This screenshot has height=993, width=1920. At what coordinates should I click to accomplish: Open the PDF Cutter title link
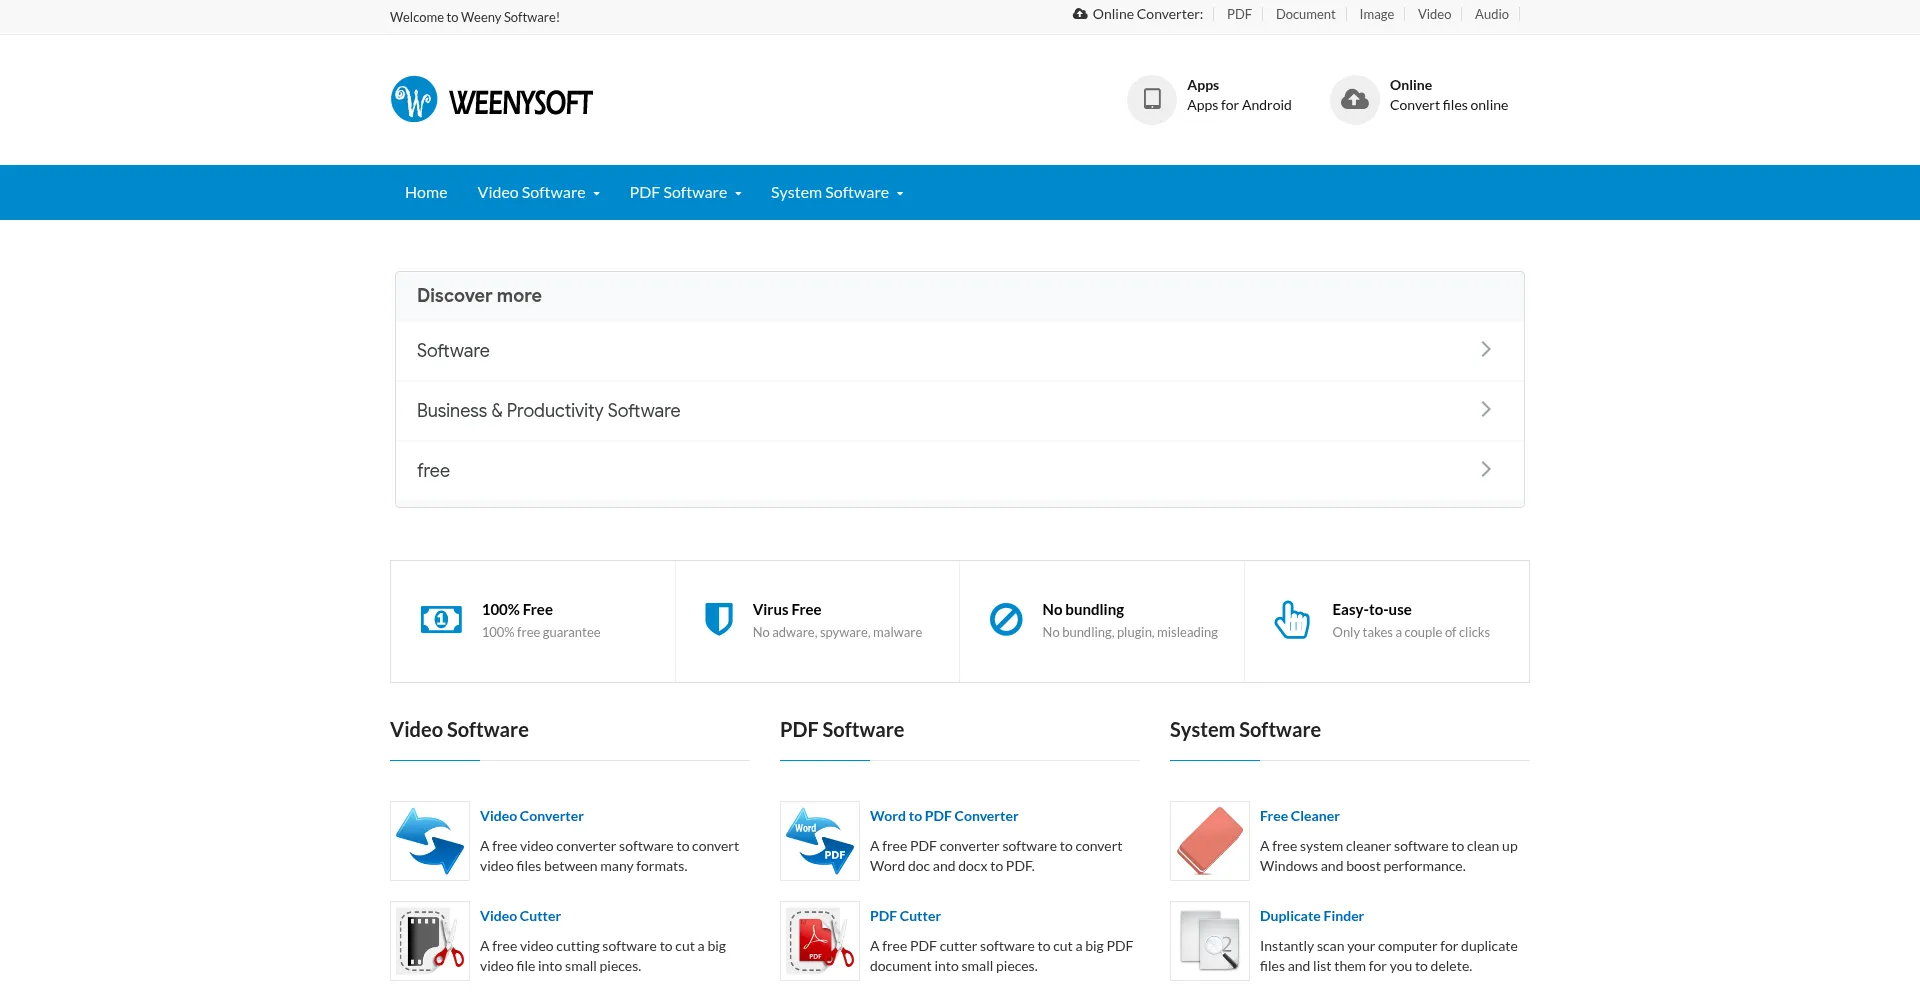coord(905,916)
